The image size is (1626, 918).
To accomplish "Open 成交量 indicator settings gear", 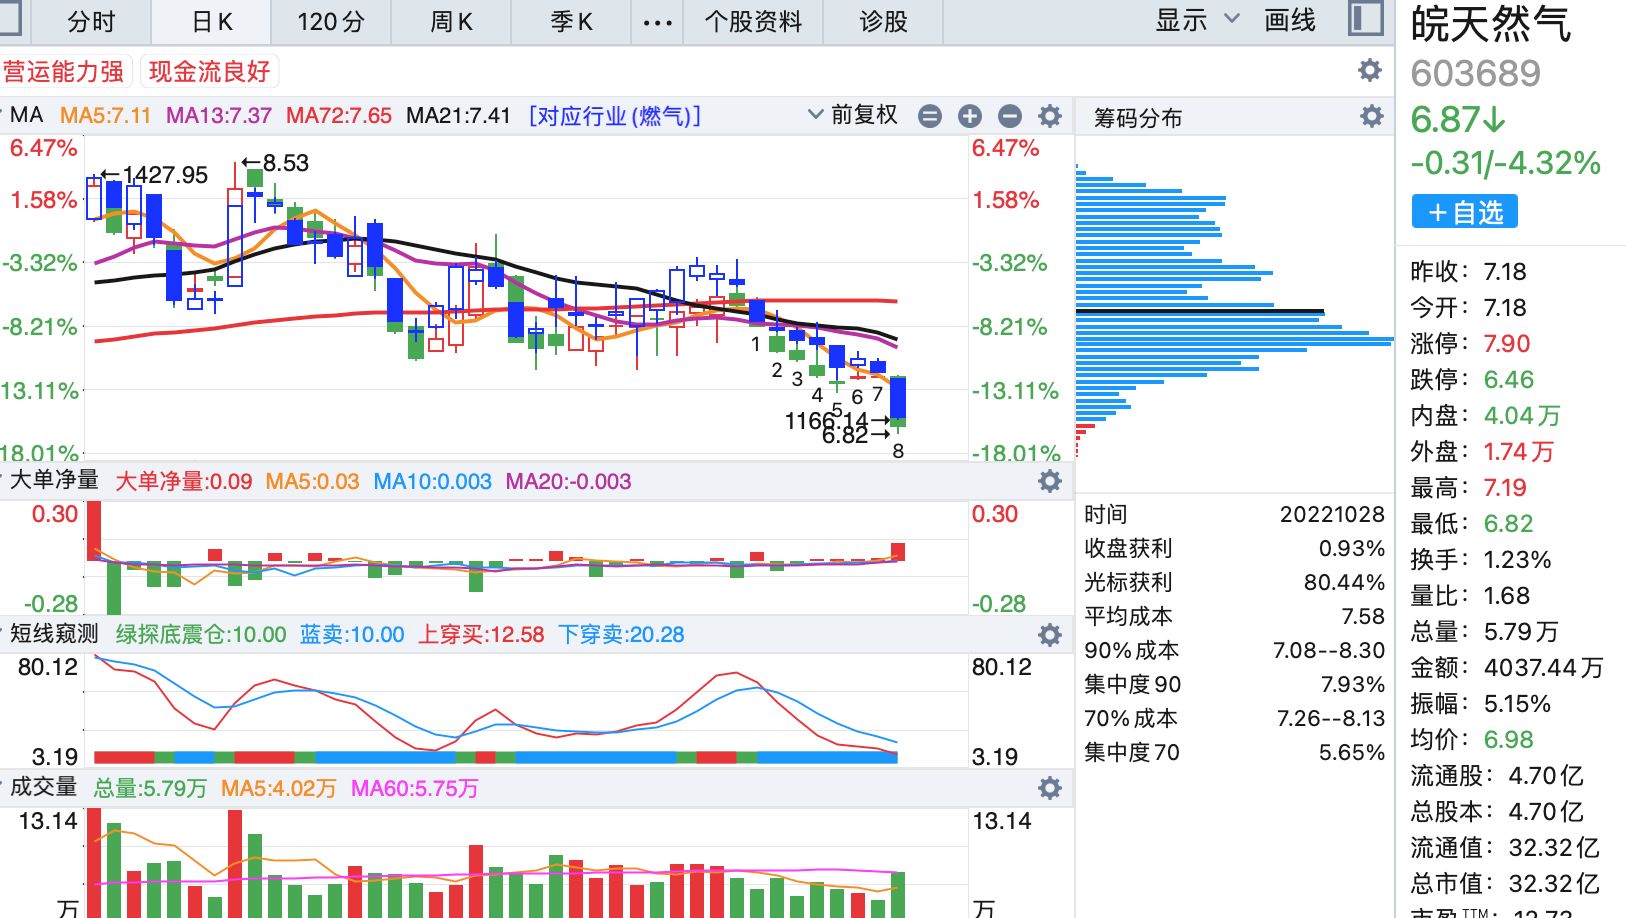I will pos(1050,788).
